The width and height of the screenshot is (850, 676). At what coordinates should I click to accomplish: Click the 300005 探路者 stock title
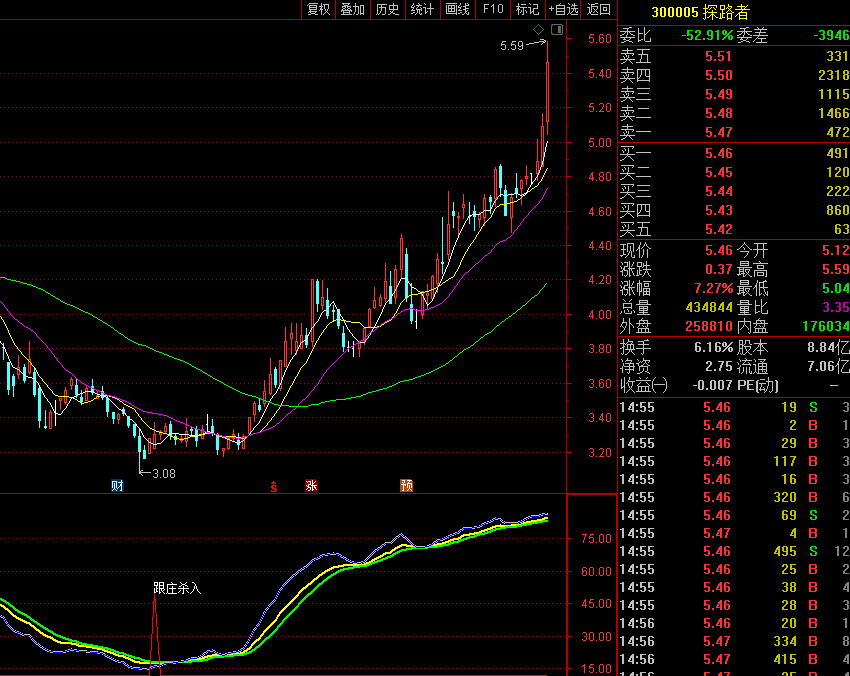click(700, 12)
